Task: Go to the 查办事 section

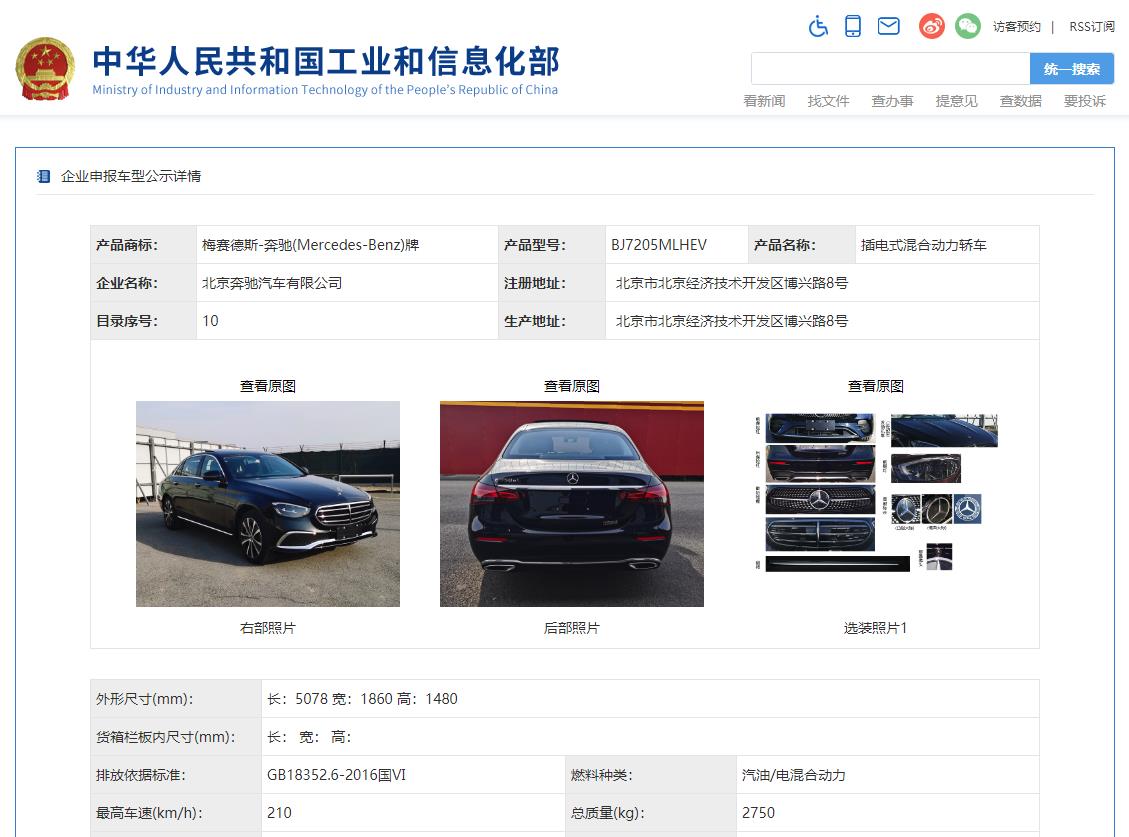Action: point(892,101)
